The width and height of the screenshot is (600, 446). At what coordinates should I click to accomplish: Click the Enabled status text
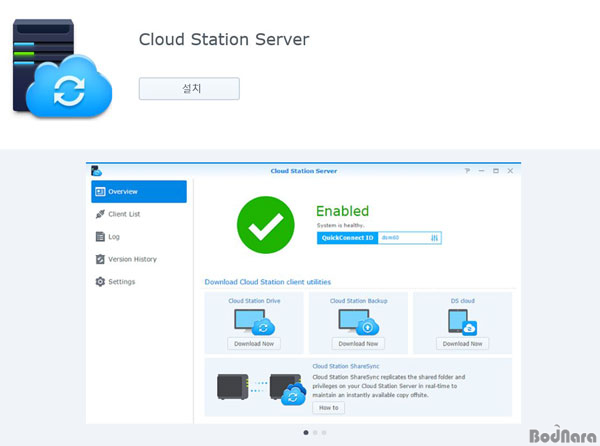[x=342, y=211]
